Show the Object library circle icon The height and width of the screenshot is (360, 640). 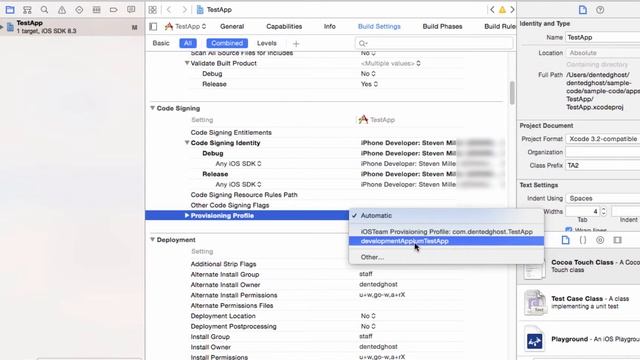click(x=600, y=240)
